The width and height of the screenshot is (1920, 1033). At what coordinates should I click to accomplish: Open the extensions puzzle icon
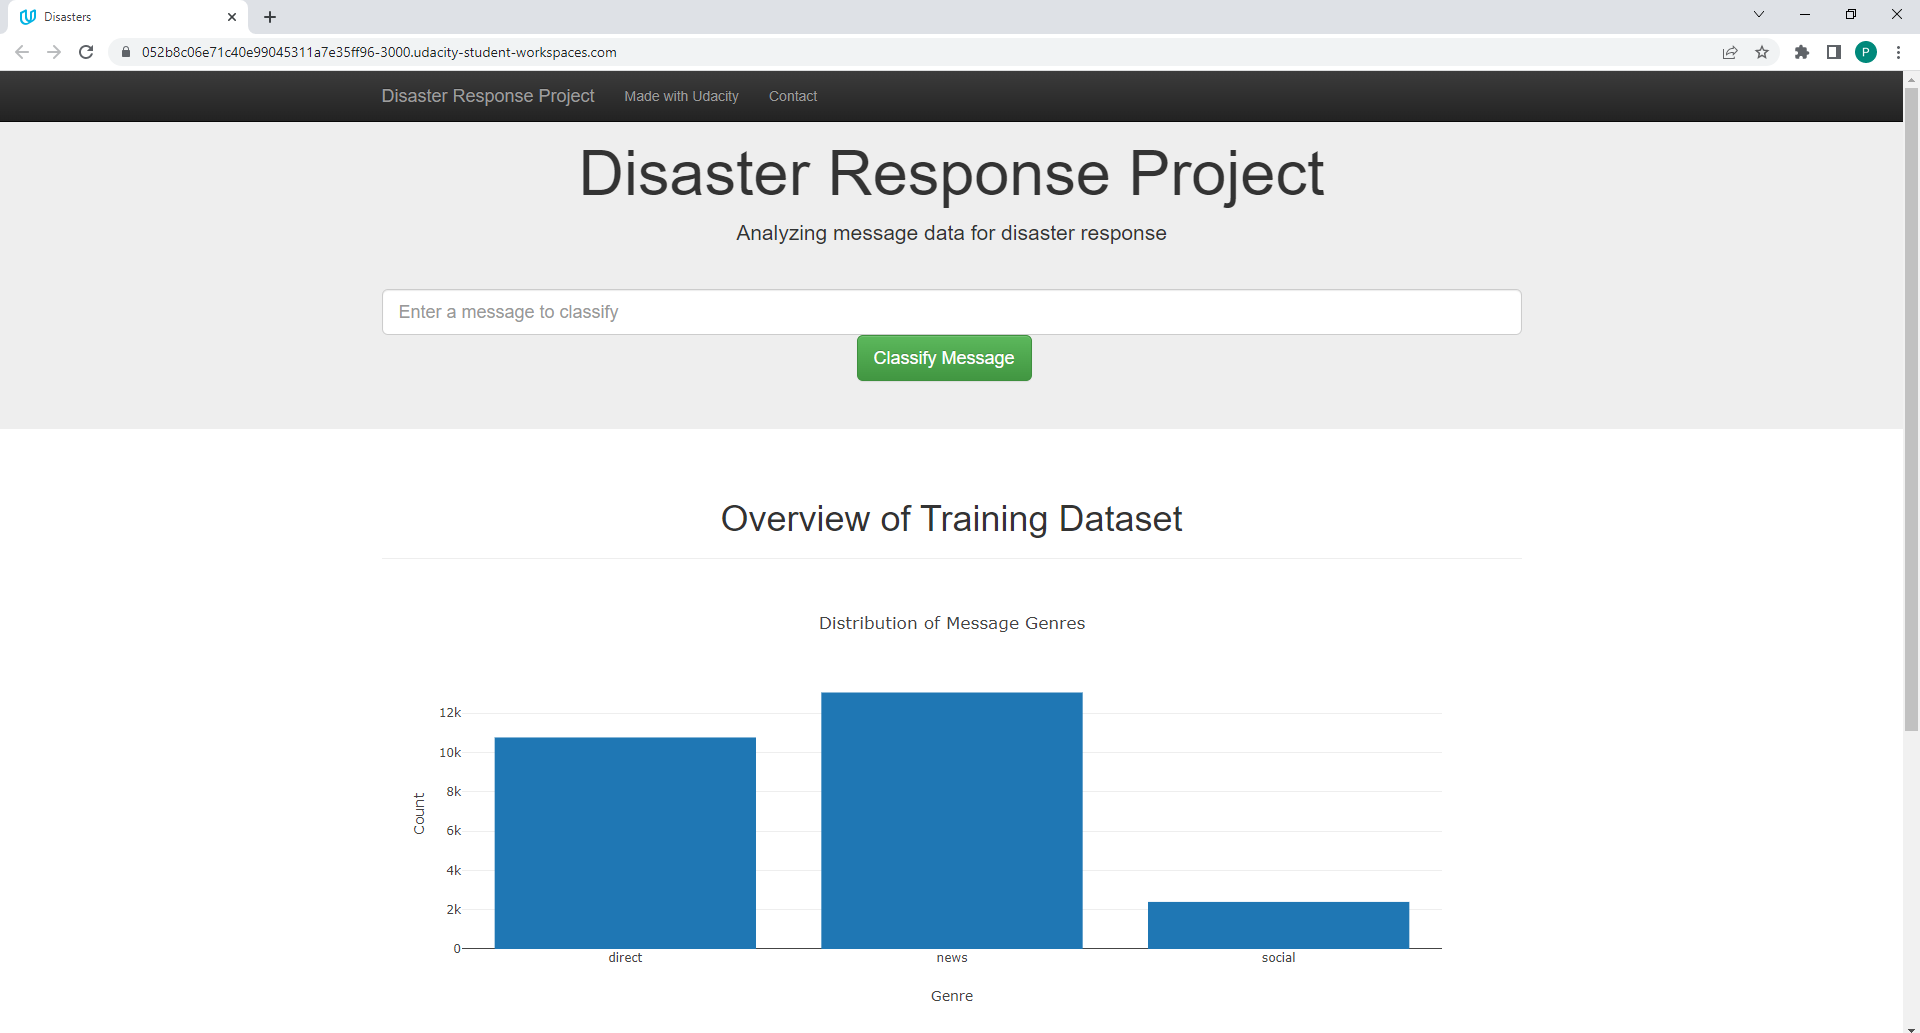(1802, 52)
